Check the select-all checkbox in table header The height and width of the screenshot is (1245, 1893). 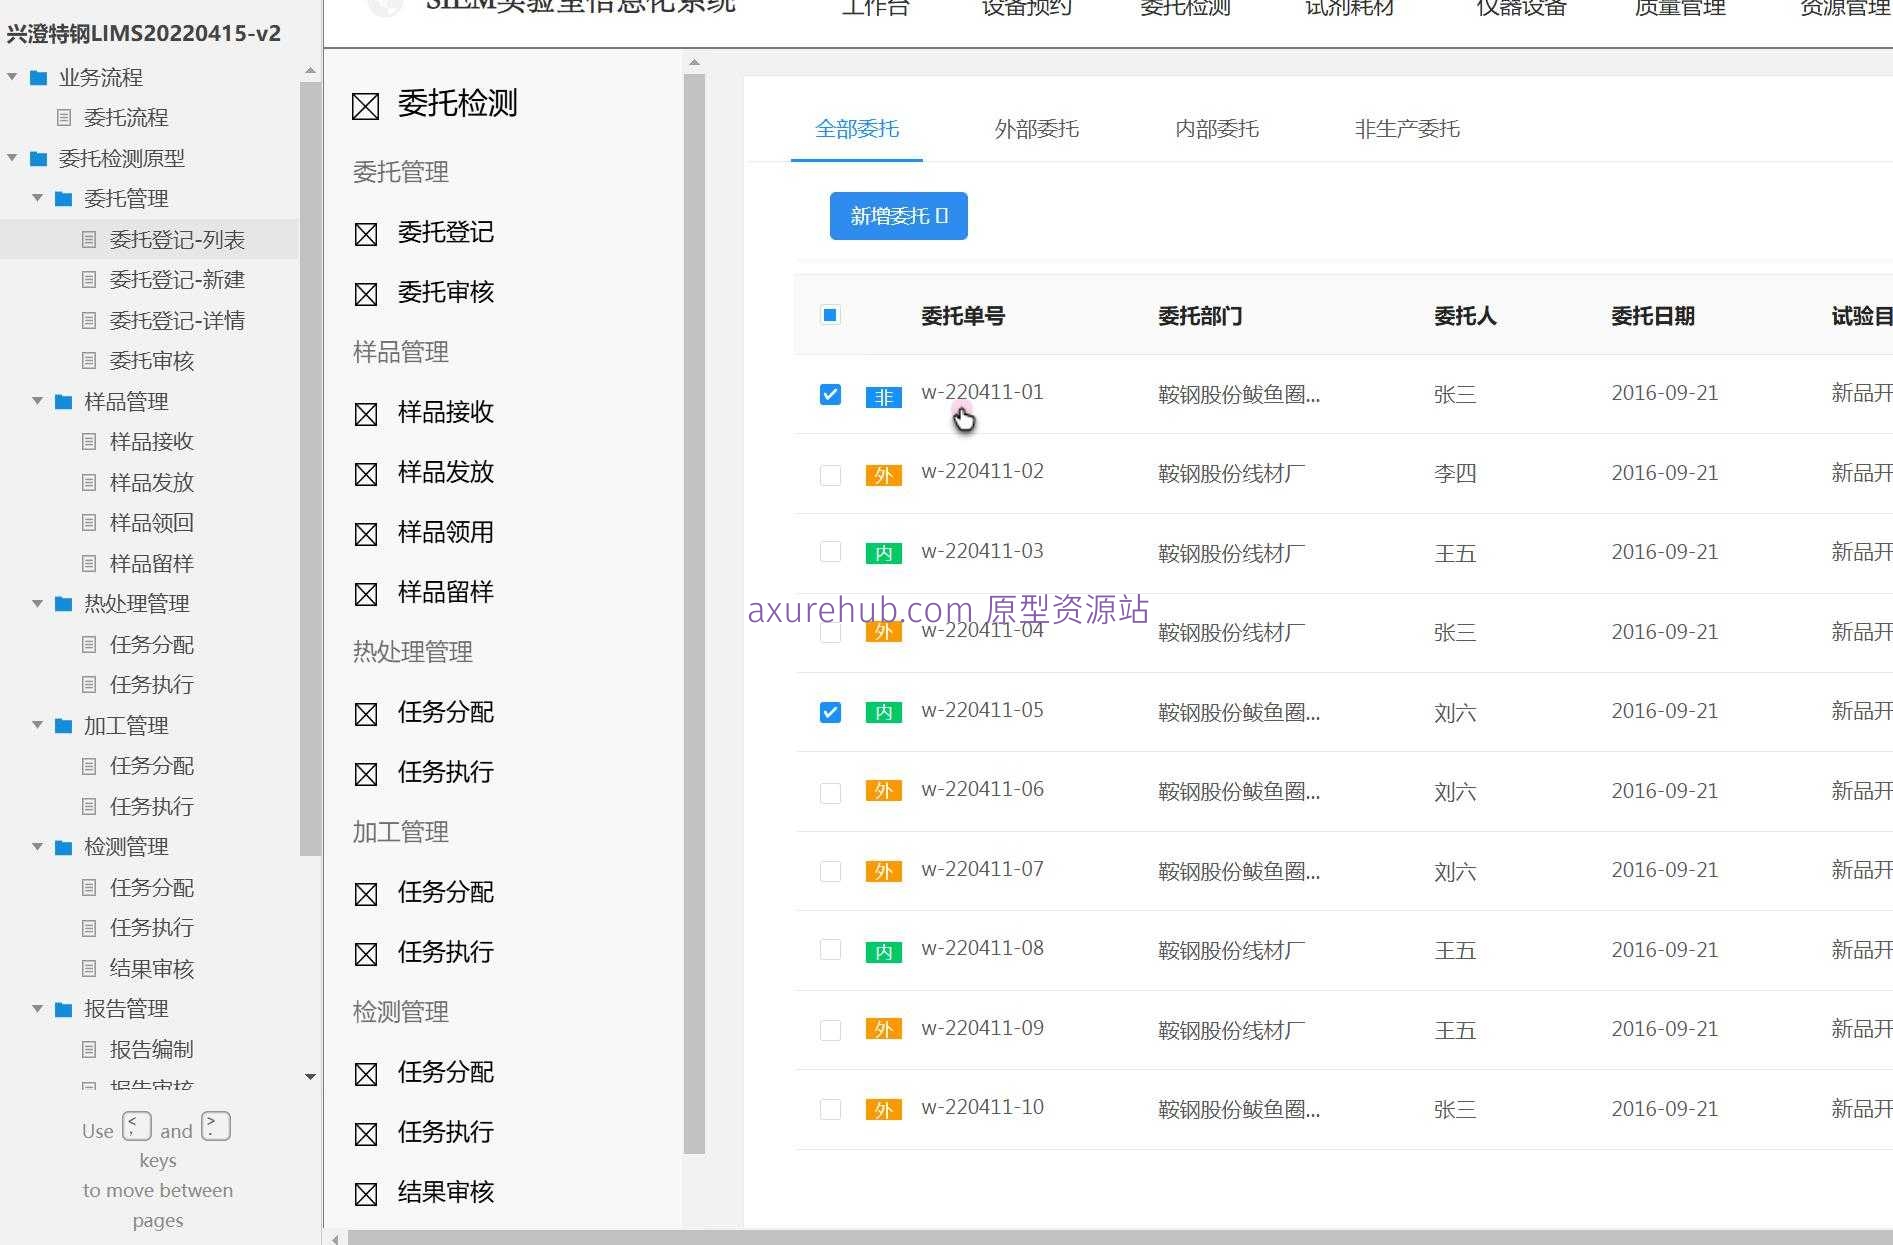[x=830, y=315]
